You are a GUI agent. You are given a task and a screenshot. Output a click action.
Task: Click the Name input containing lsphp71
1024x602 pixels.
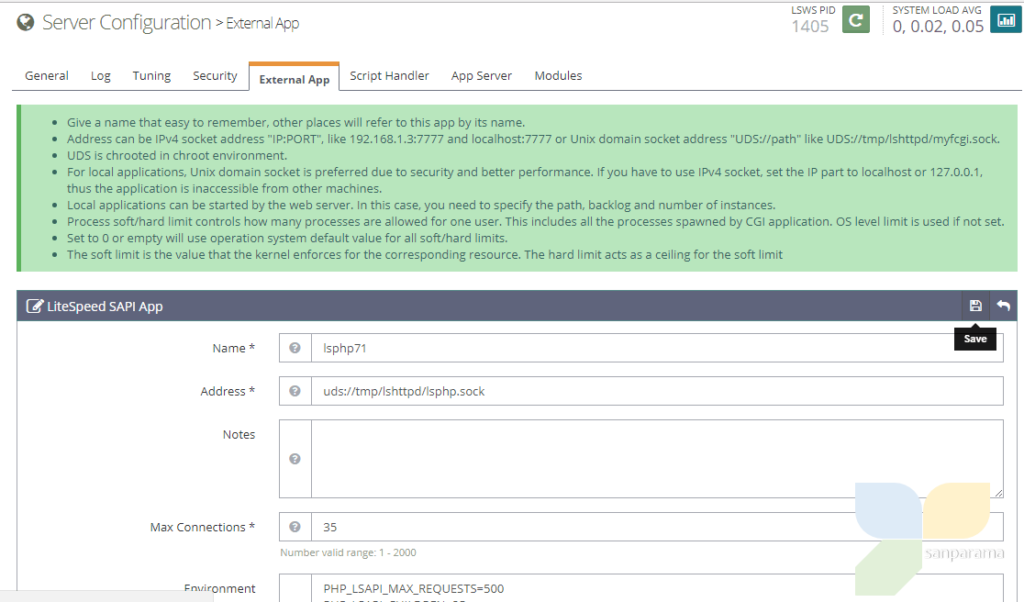(655, 348)
